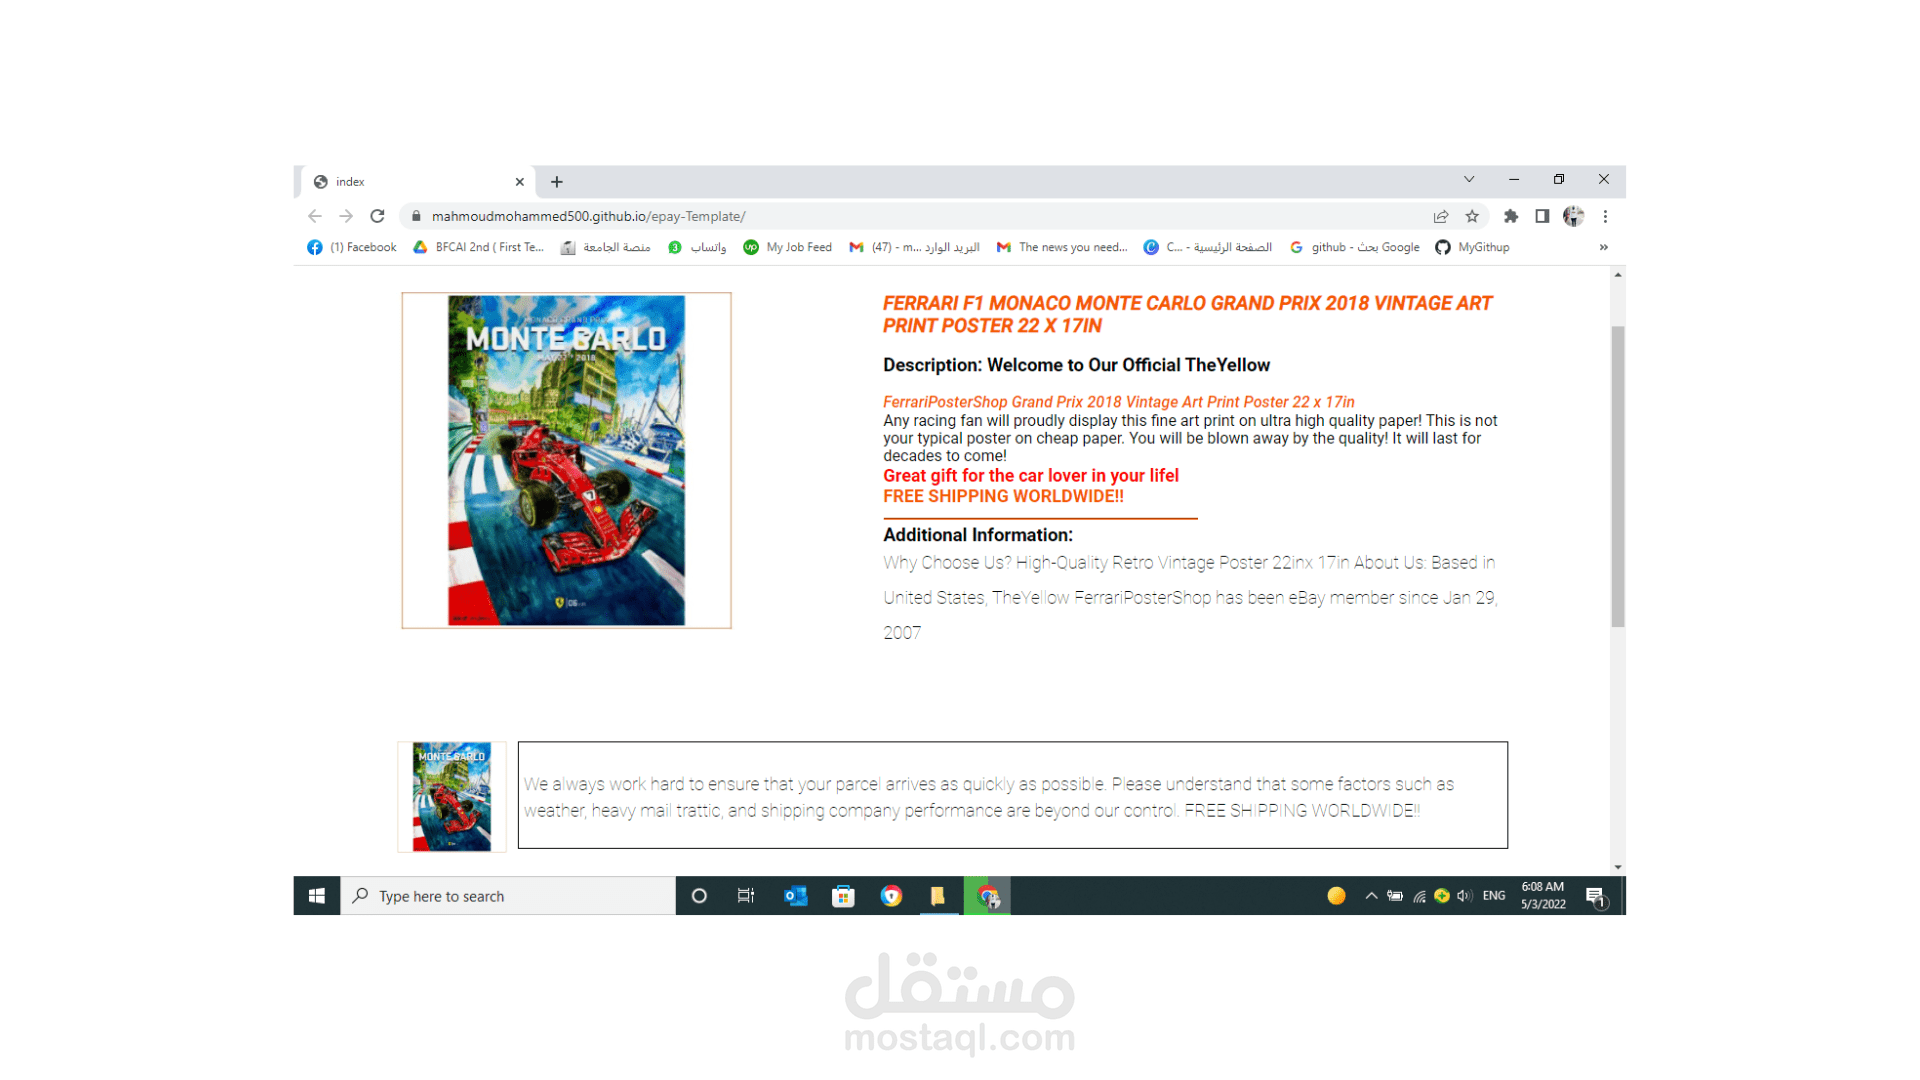Open the Chrome three-dot menu

tap(1605, 216)
